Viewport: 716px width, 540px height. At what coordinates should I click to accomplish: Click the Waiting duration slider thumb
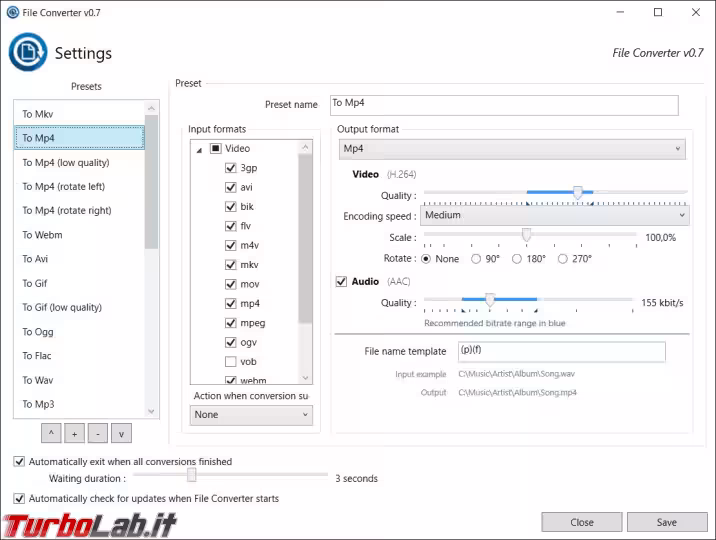click(x=192, y=475)
